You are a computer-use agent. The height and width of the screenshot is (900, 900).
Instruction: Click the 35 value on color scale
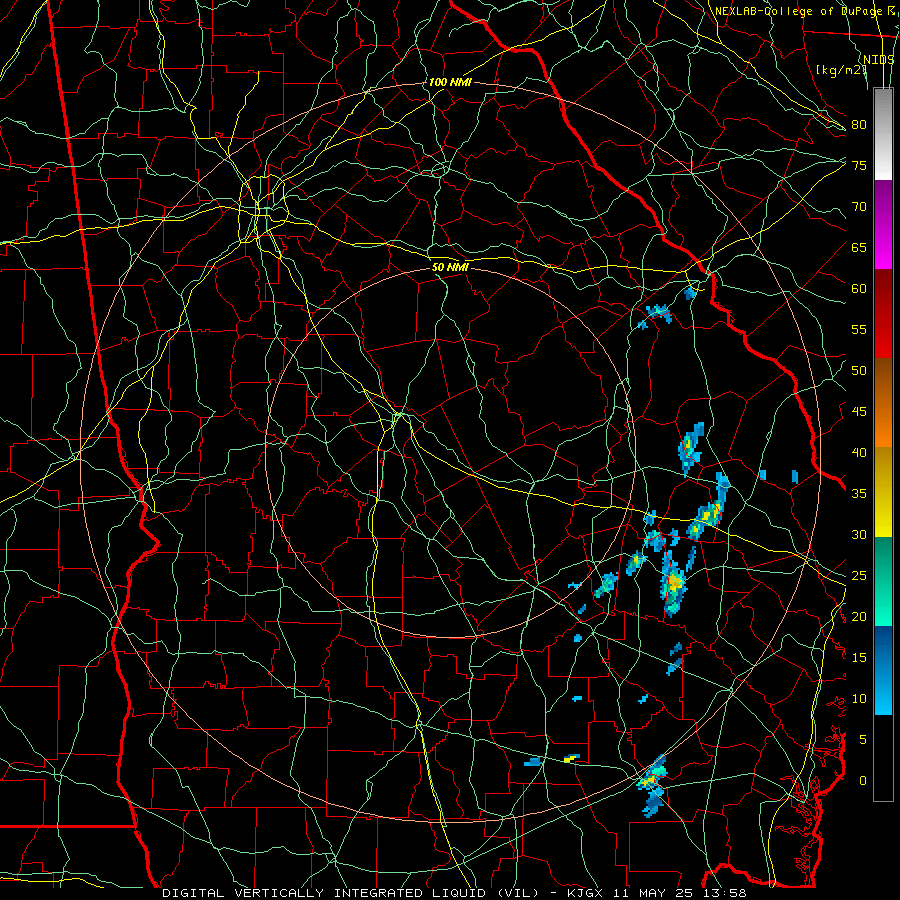[x=859, y=494]
